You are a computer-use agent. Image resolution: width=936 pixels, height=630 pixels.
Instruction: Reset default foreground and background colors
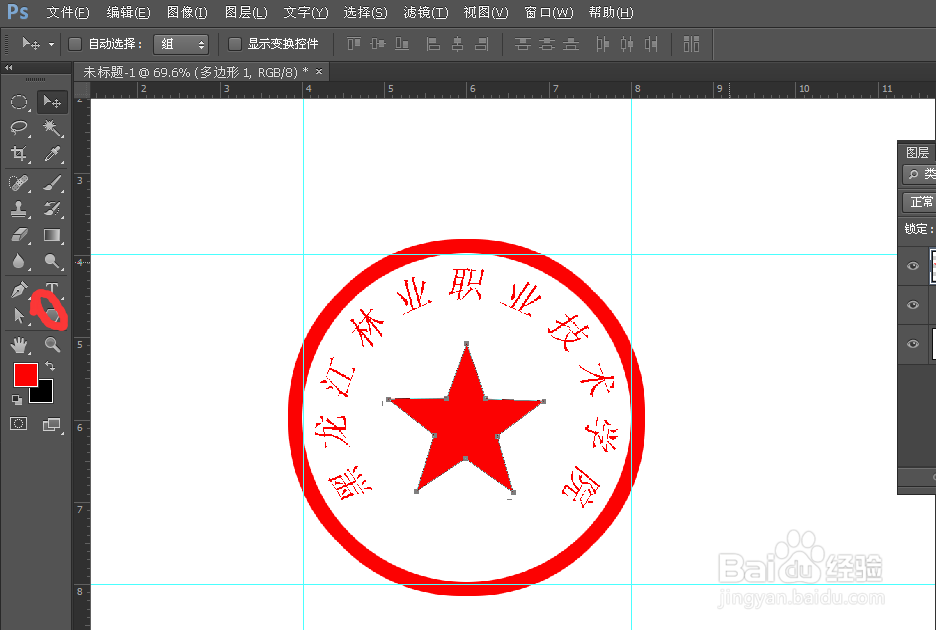click(17, 399)
